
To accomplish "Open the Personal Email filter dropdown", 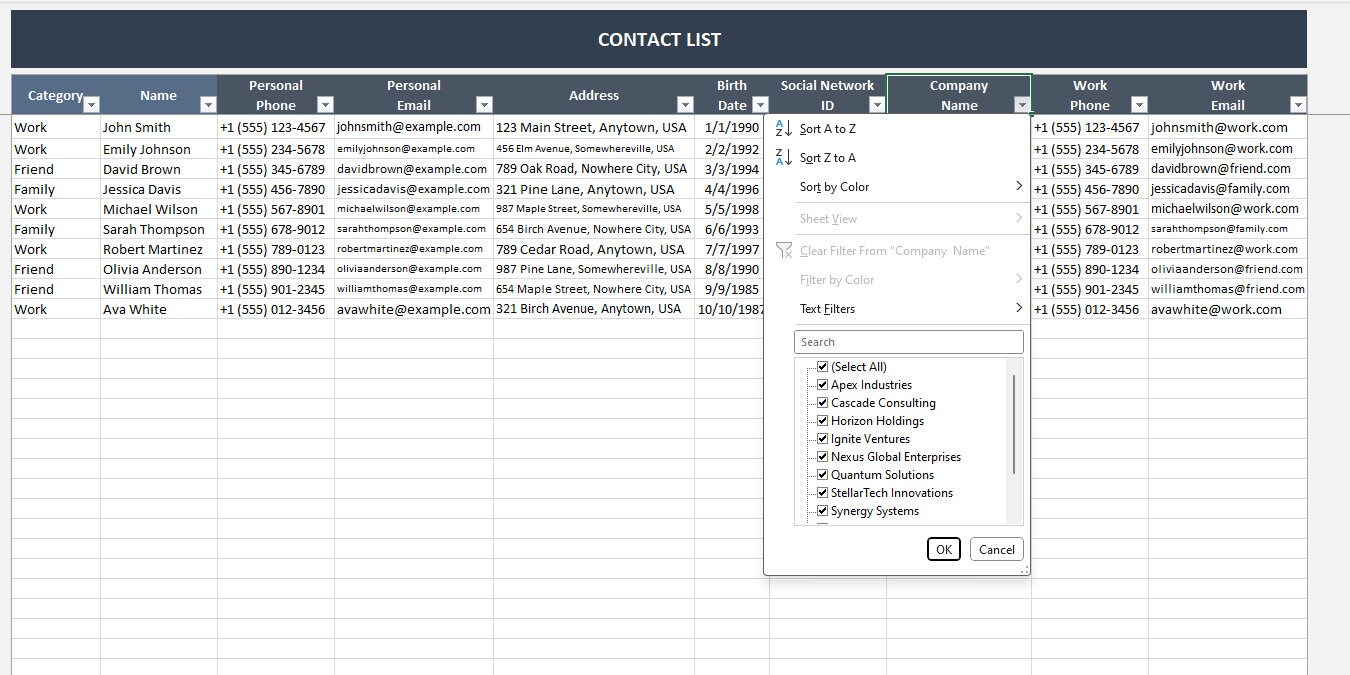I will pyautogui.click(x=484, y=104).
